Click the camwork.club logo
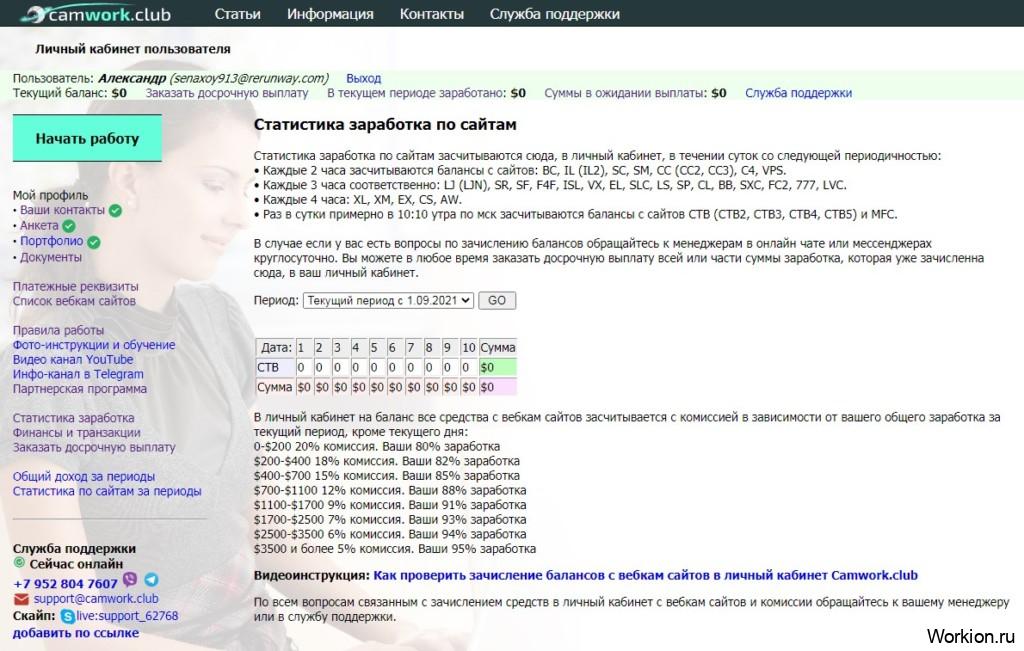Viewport: 1024px width, 651px height. pos(96,14)
